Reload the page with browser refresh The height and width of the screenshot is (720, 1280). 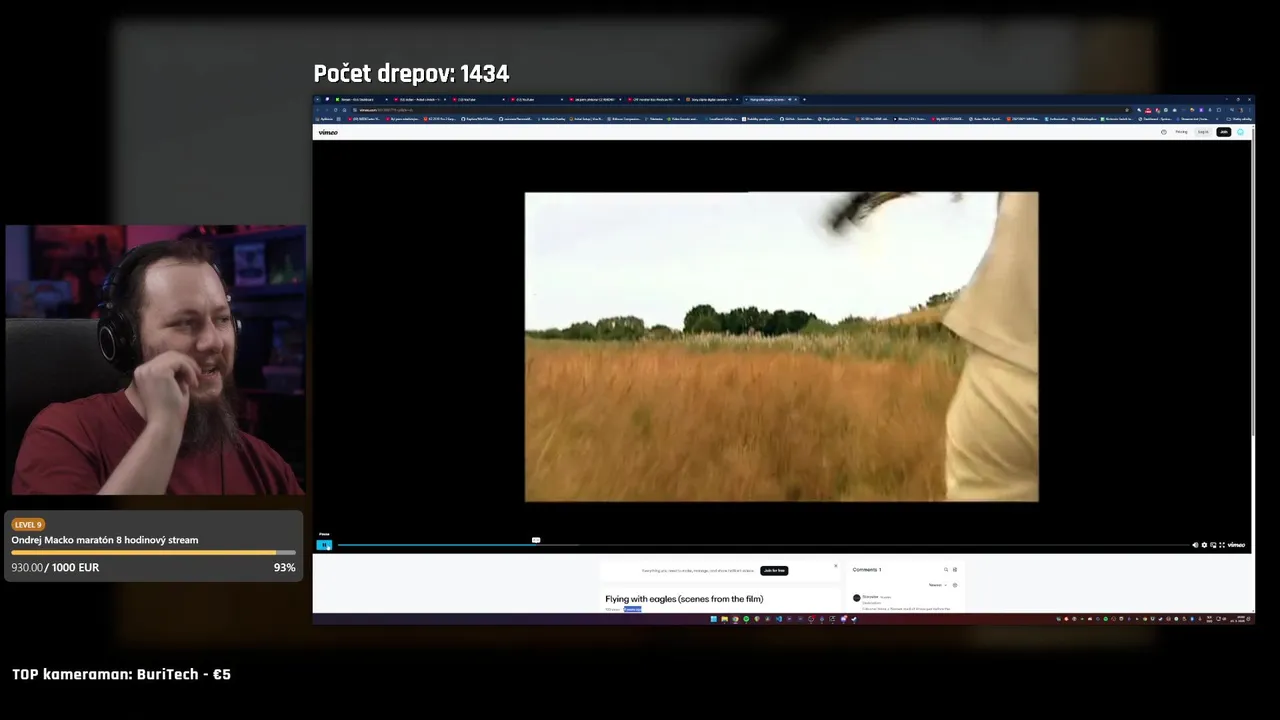click(x=335, y=110)
